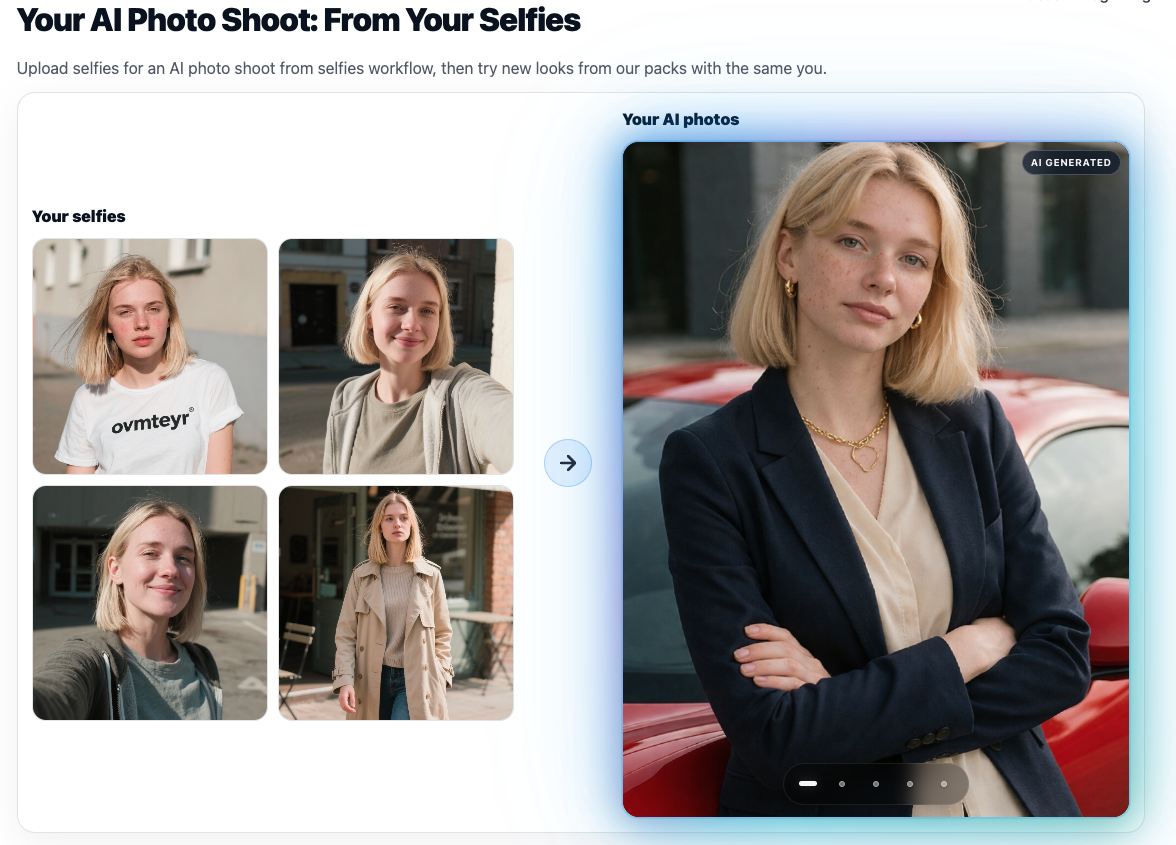Select the selfie with dark green jacket
The image size is (1176, 845).
(x=150, y=603)
